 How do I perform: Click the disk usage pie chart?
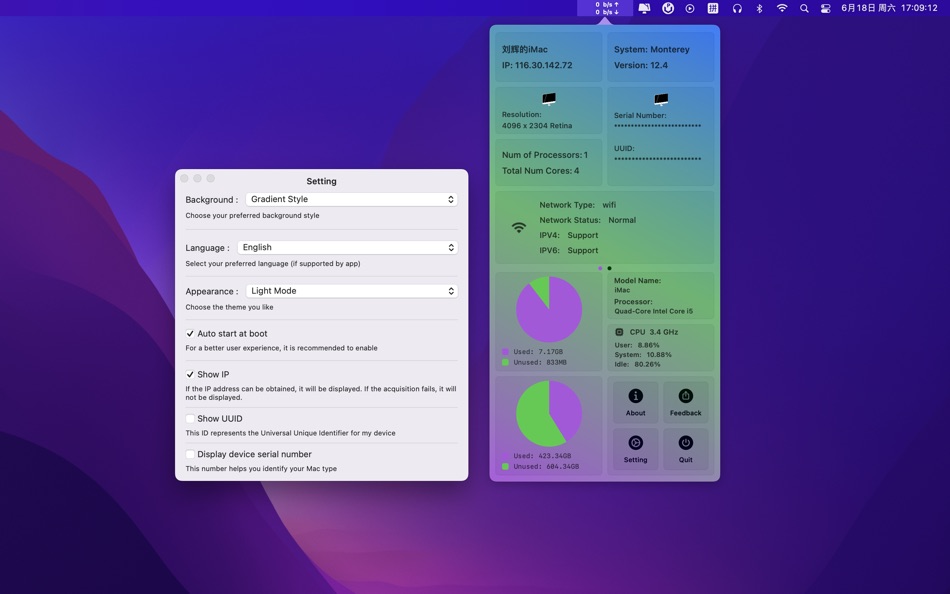[549, 413]
